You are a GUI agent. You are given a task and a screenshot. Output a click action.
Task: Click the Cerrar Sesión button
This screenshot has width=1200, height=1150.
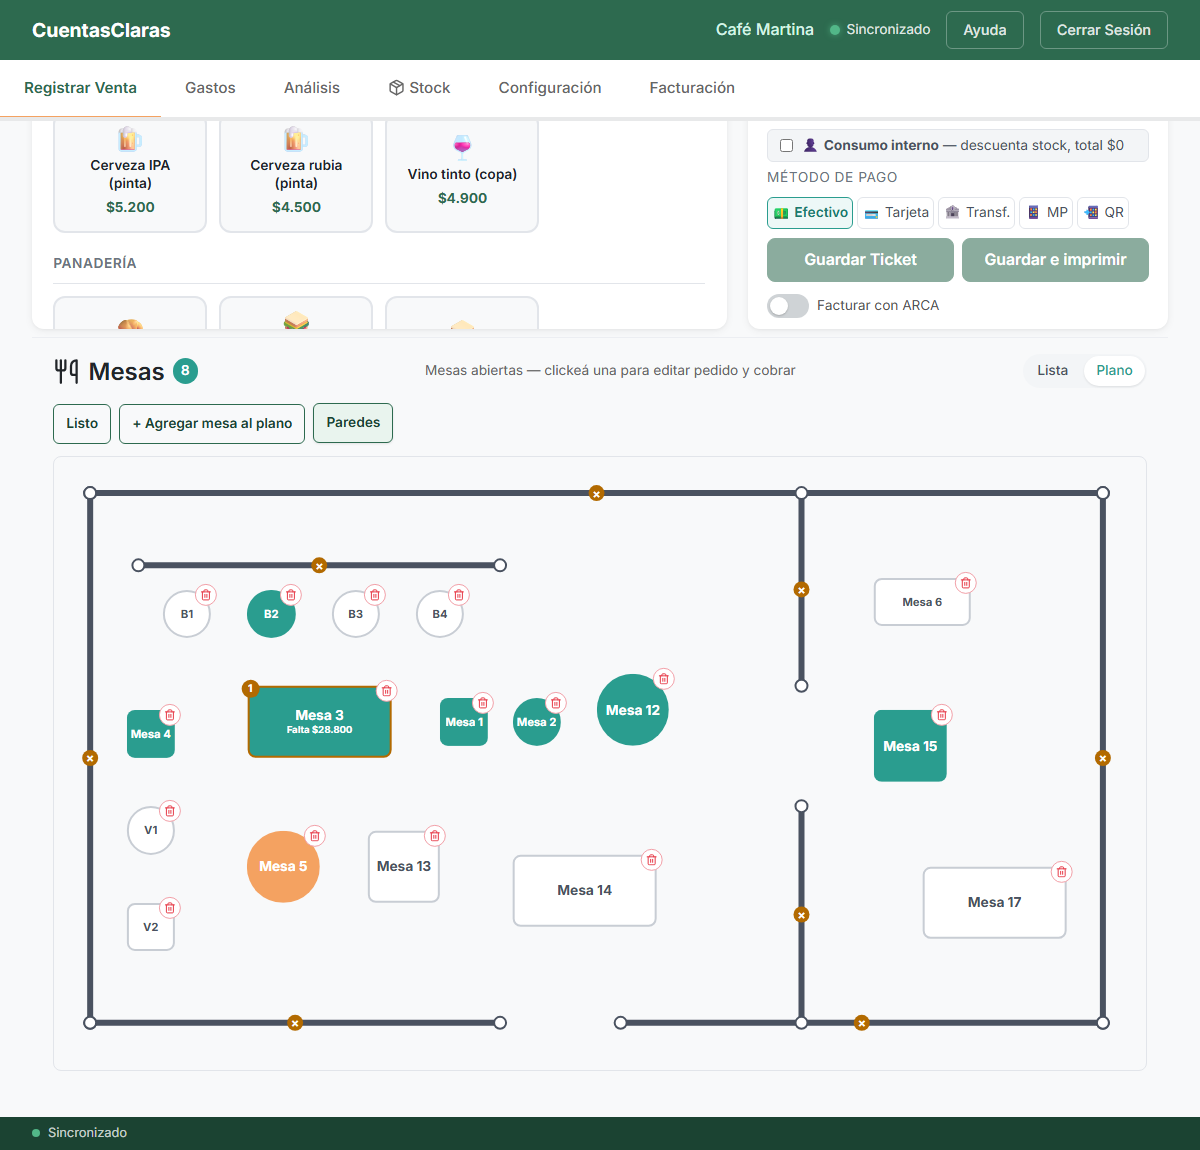click(x=1104, y=30)
